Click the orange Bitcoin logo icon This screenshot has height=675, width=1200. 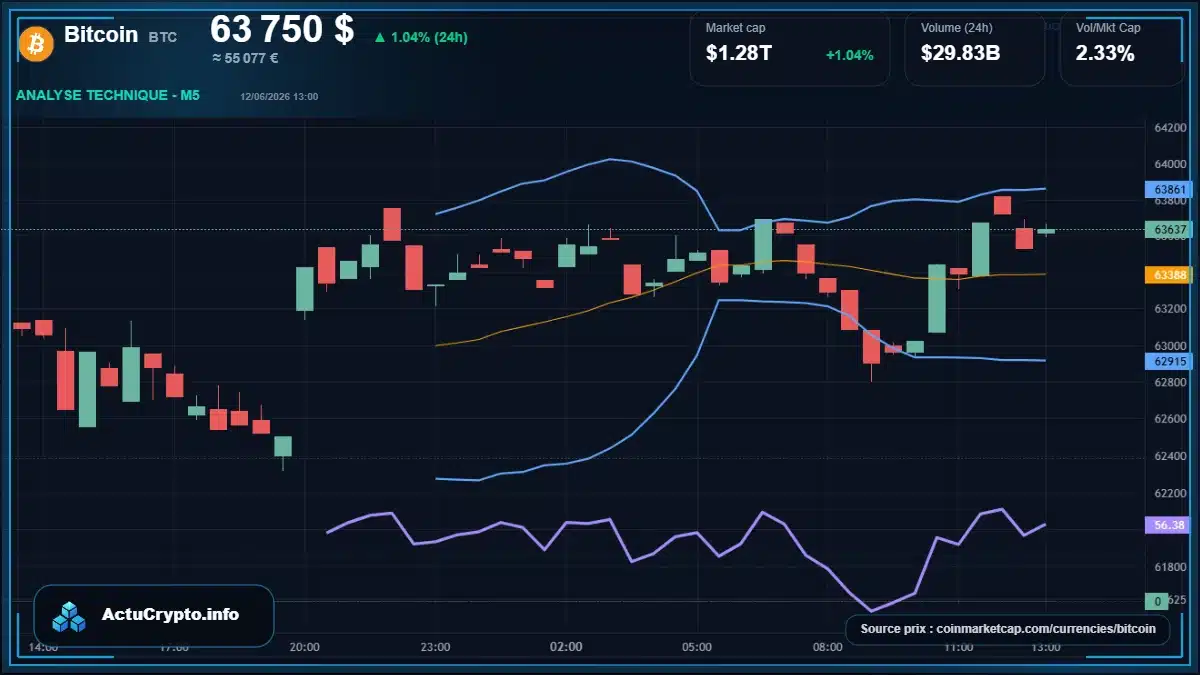coord(35,43)
